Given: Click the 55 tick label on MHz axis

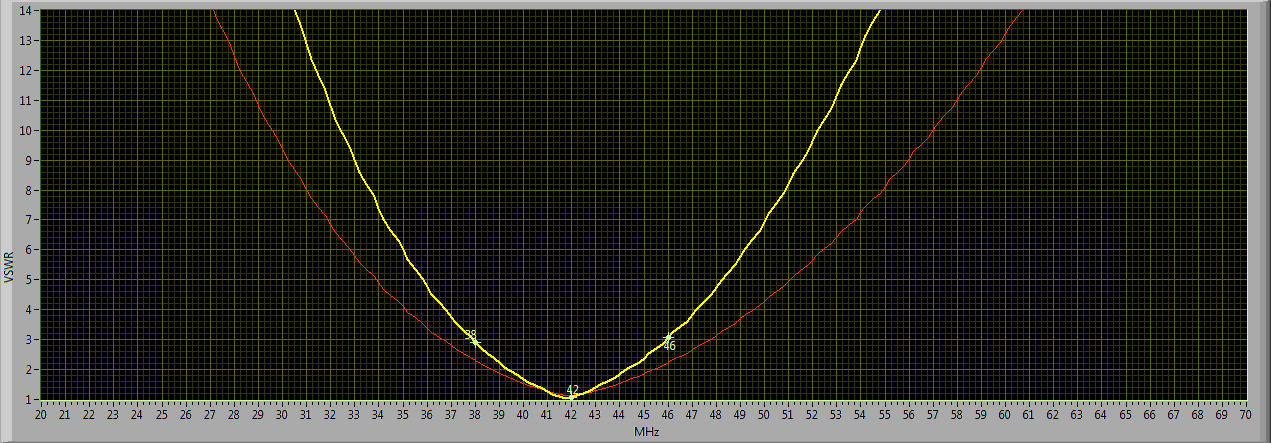Looking at the screenshot, I should click(x=884, y=413).
